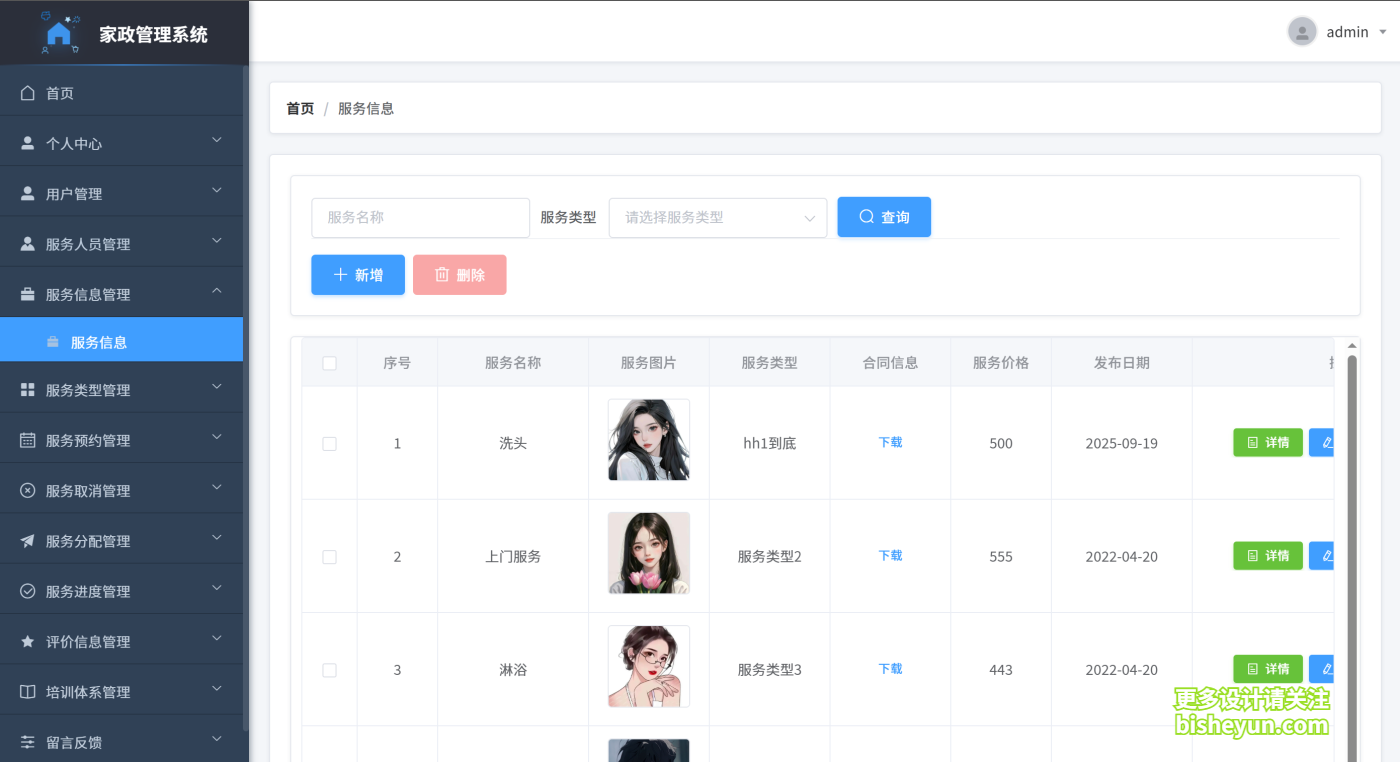Viewport: 1400px width, 762px height.
Task: Select the 个人中心 person icon
Action: point(27,141)
